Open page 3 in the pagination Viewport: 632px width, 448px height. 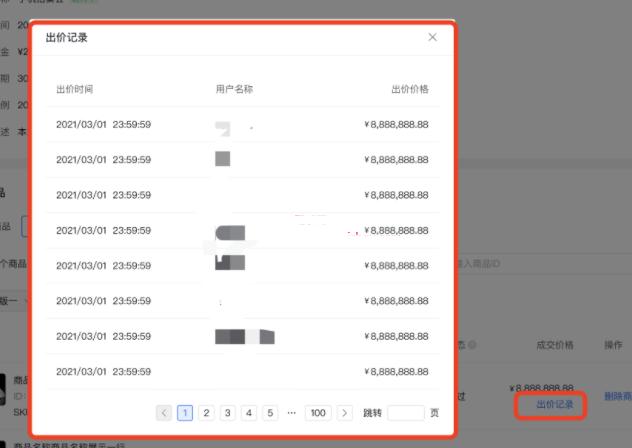pos(227,412)
